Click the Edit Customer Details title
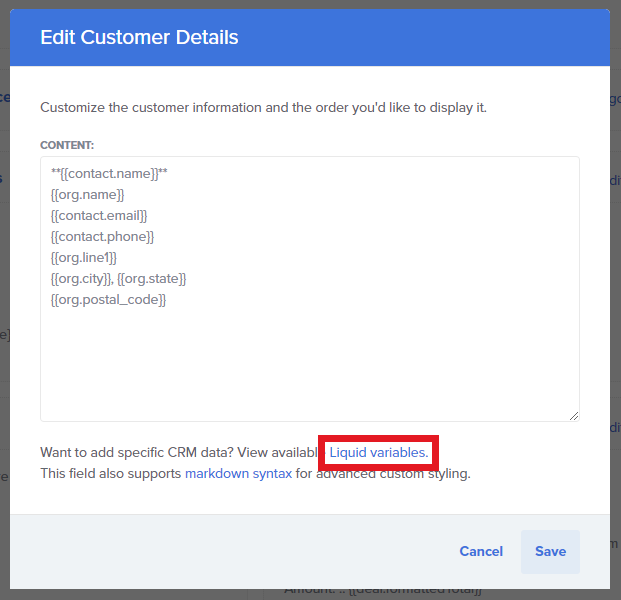Image resolution: width=621 pixels, height=600 pixels. point(139,39)
